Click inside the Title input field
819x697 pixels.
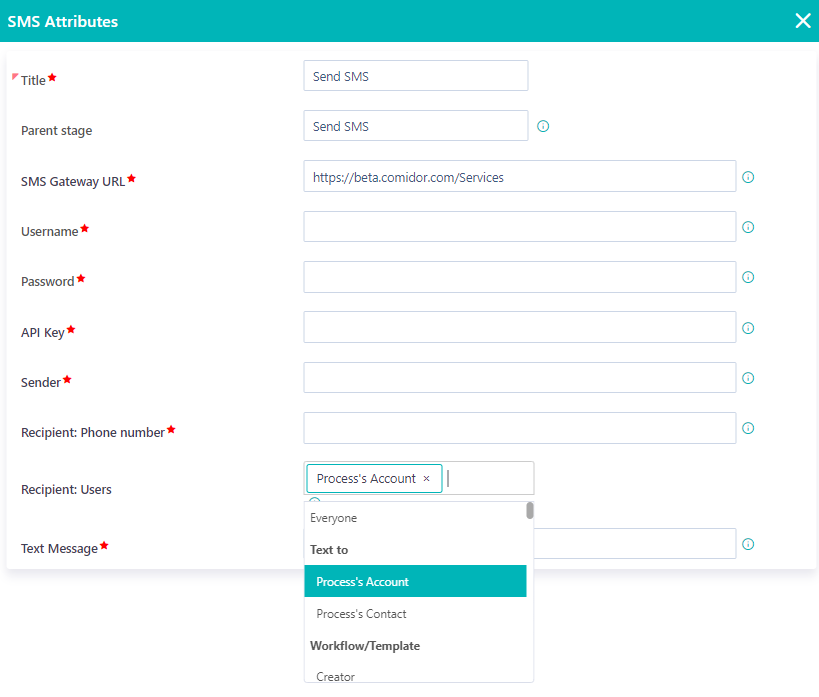tap(415, 75)
